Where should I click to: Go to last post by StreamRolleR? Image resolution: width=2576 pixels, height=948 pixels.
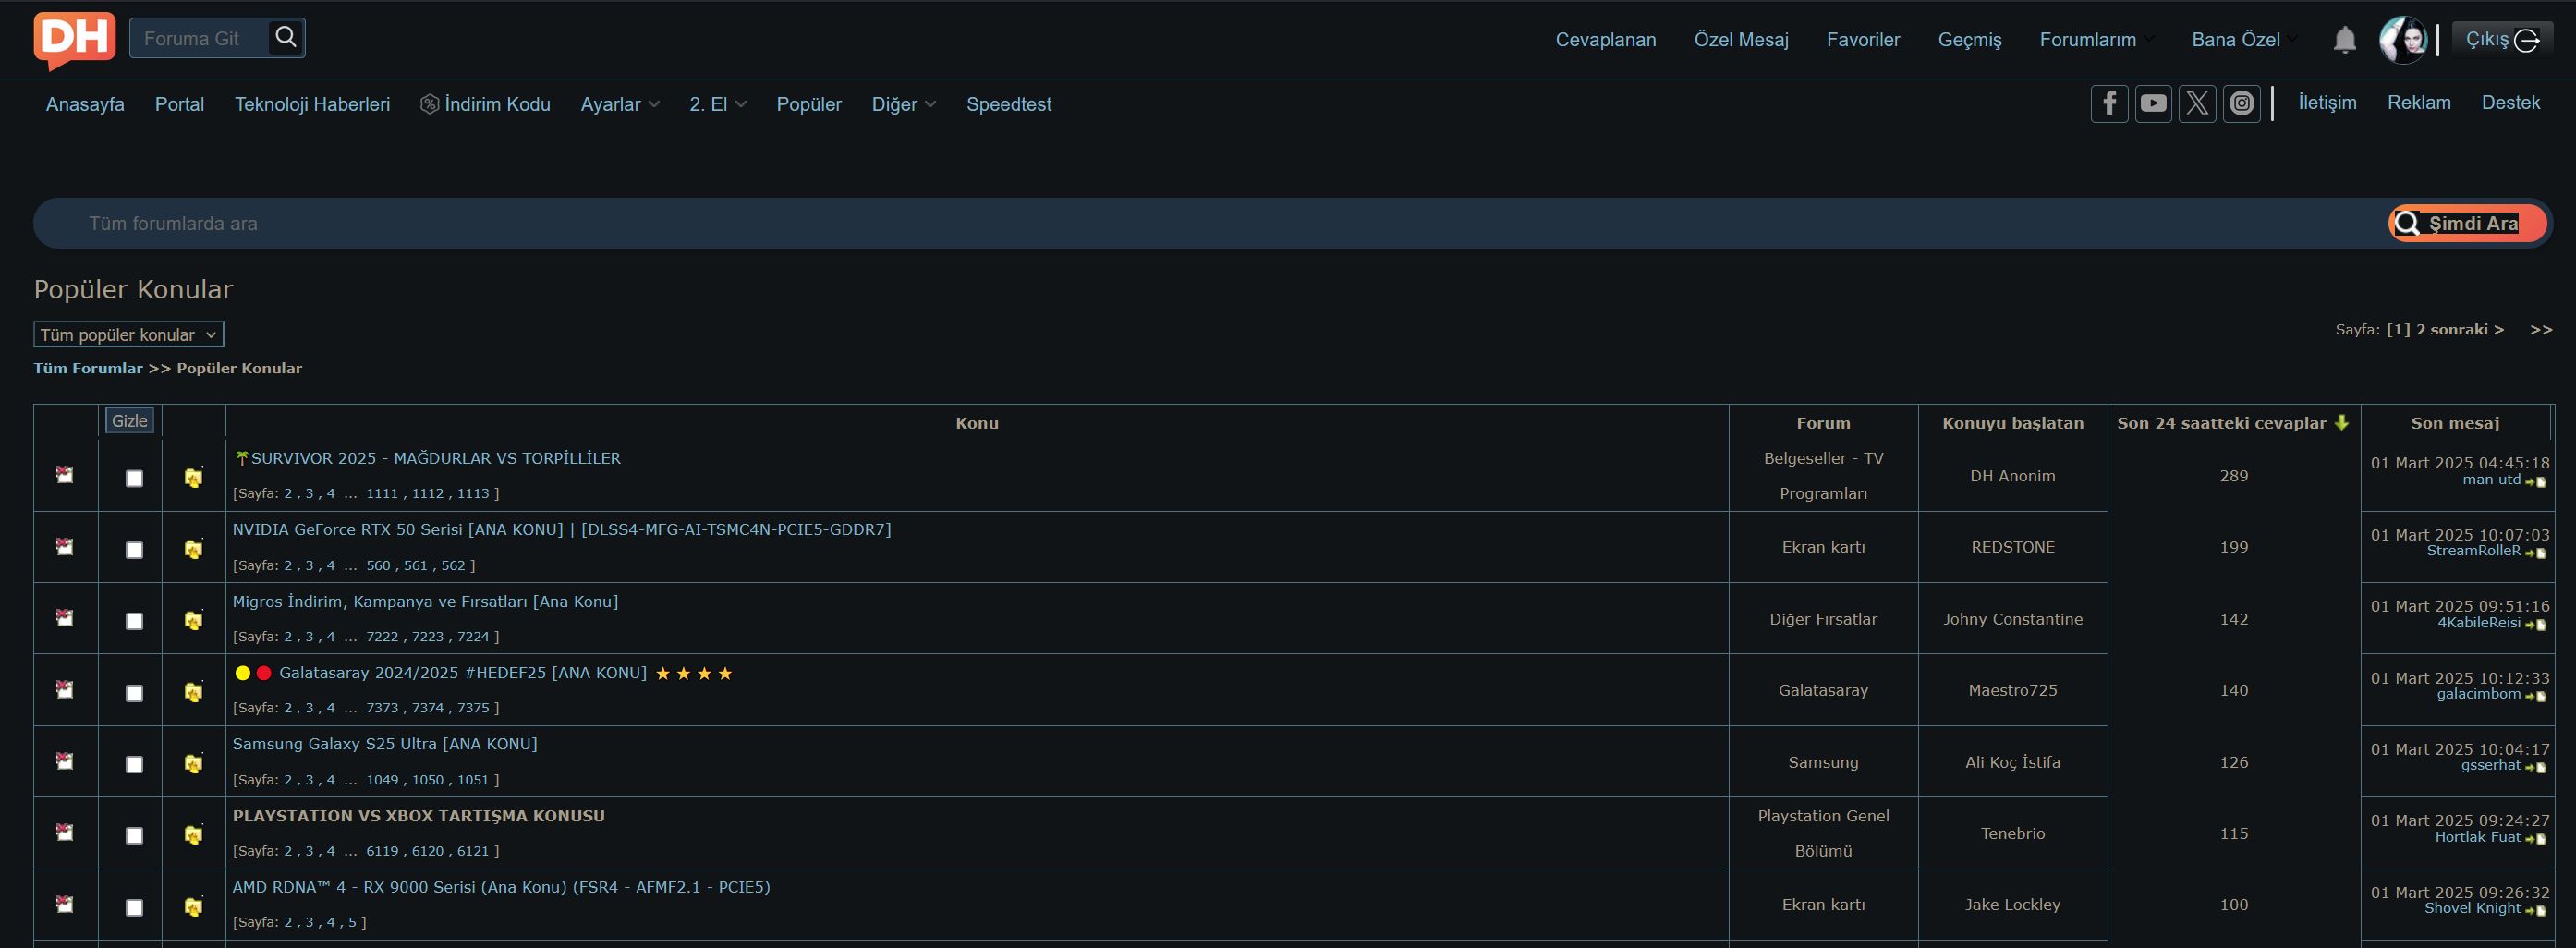pos(2535,553)
